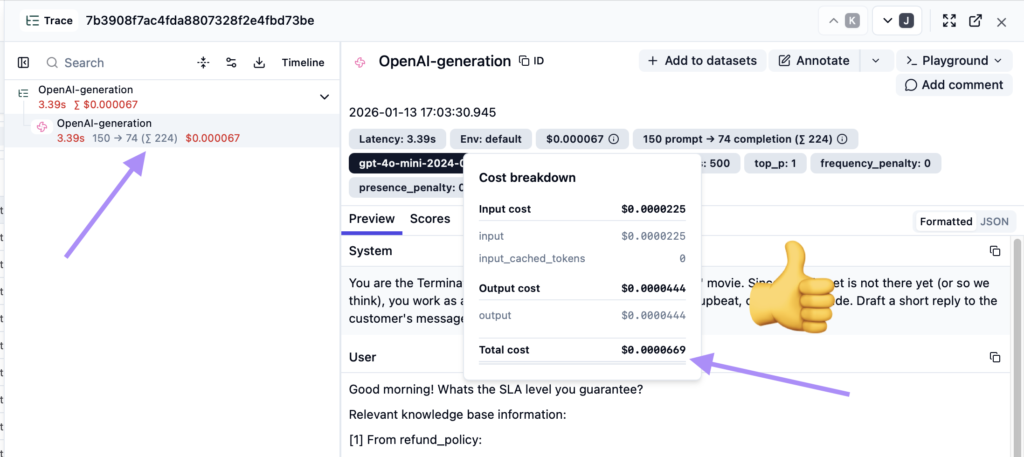The image size is (1024, 457).
Task: Click the trace icon next to the Trace label
Action: 31,21
